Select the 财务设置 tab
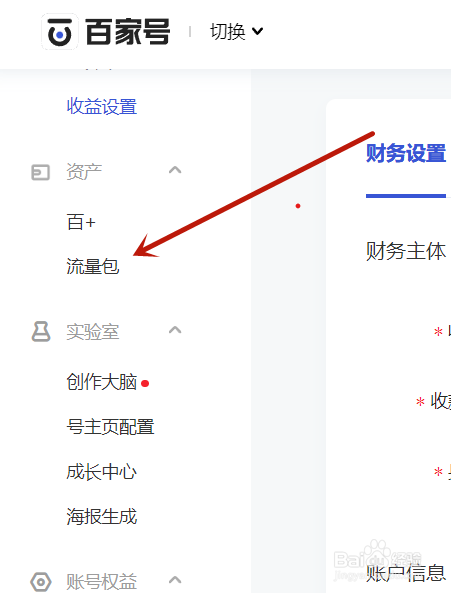Image resolution: width=451 pixels, height=593 pixels. point(406,154)
